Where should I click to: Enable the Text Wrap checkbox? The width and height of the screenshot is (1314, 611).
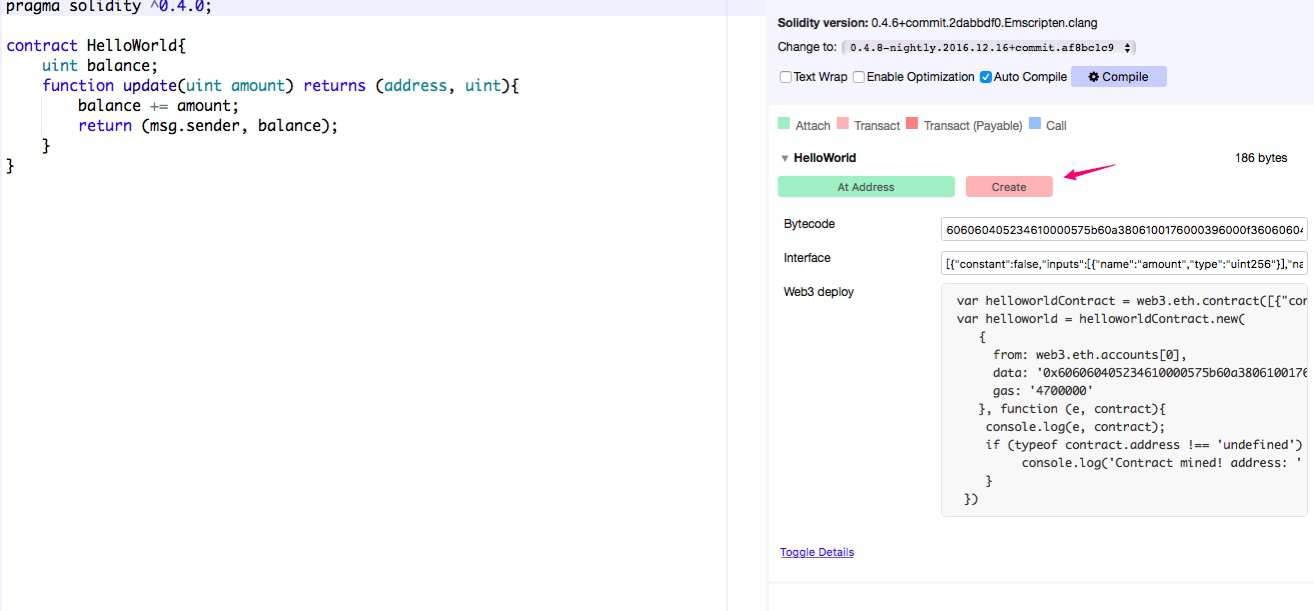pyautogui.click(x=786, y=77)
